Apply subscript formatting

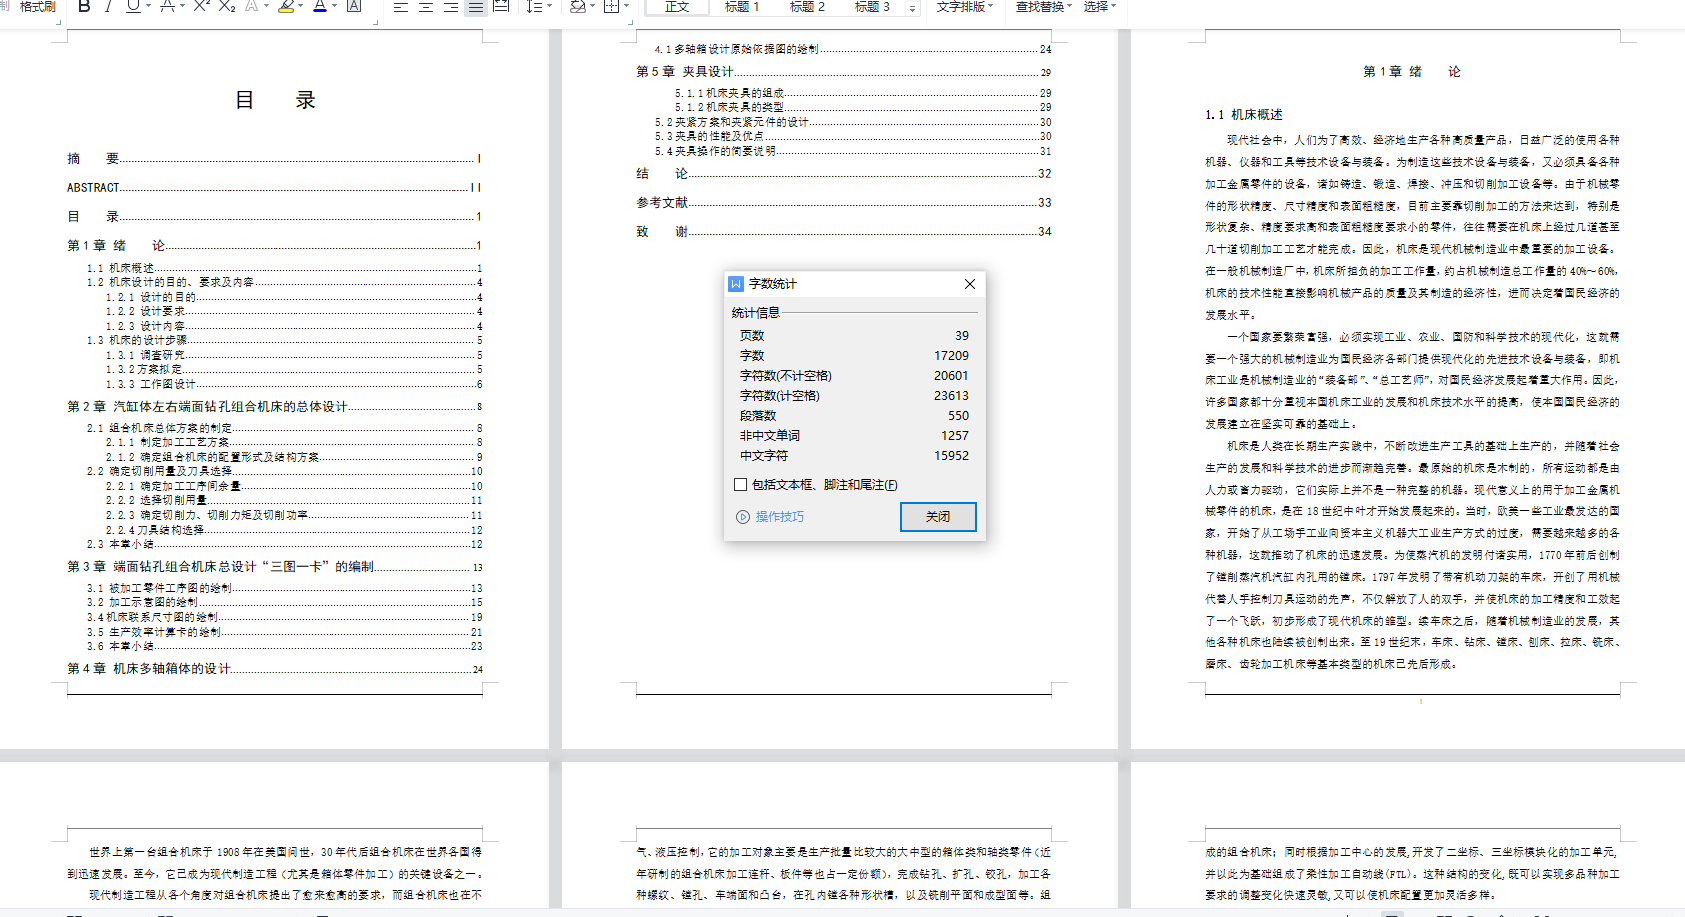click(227, 6)
